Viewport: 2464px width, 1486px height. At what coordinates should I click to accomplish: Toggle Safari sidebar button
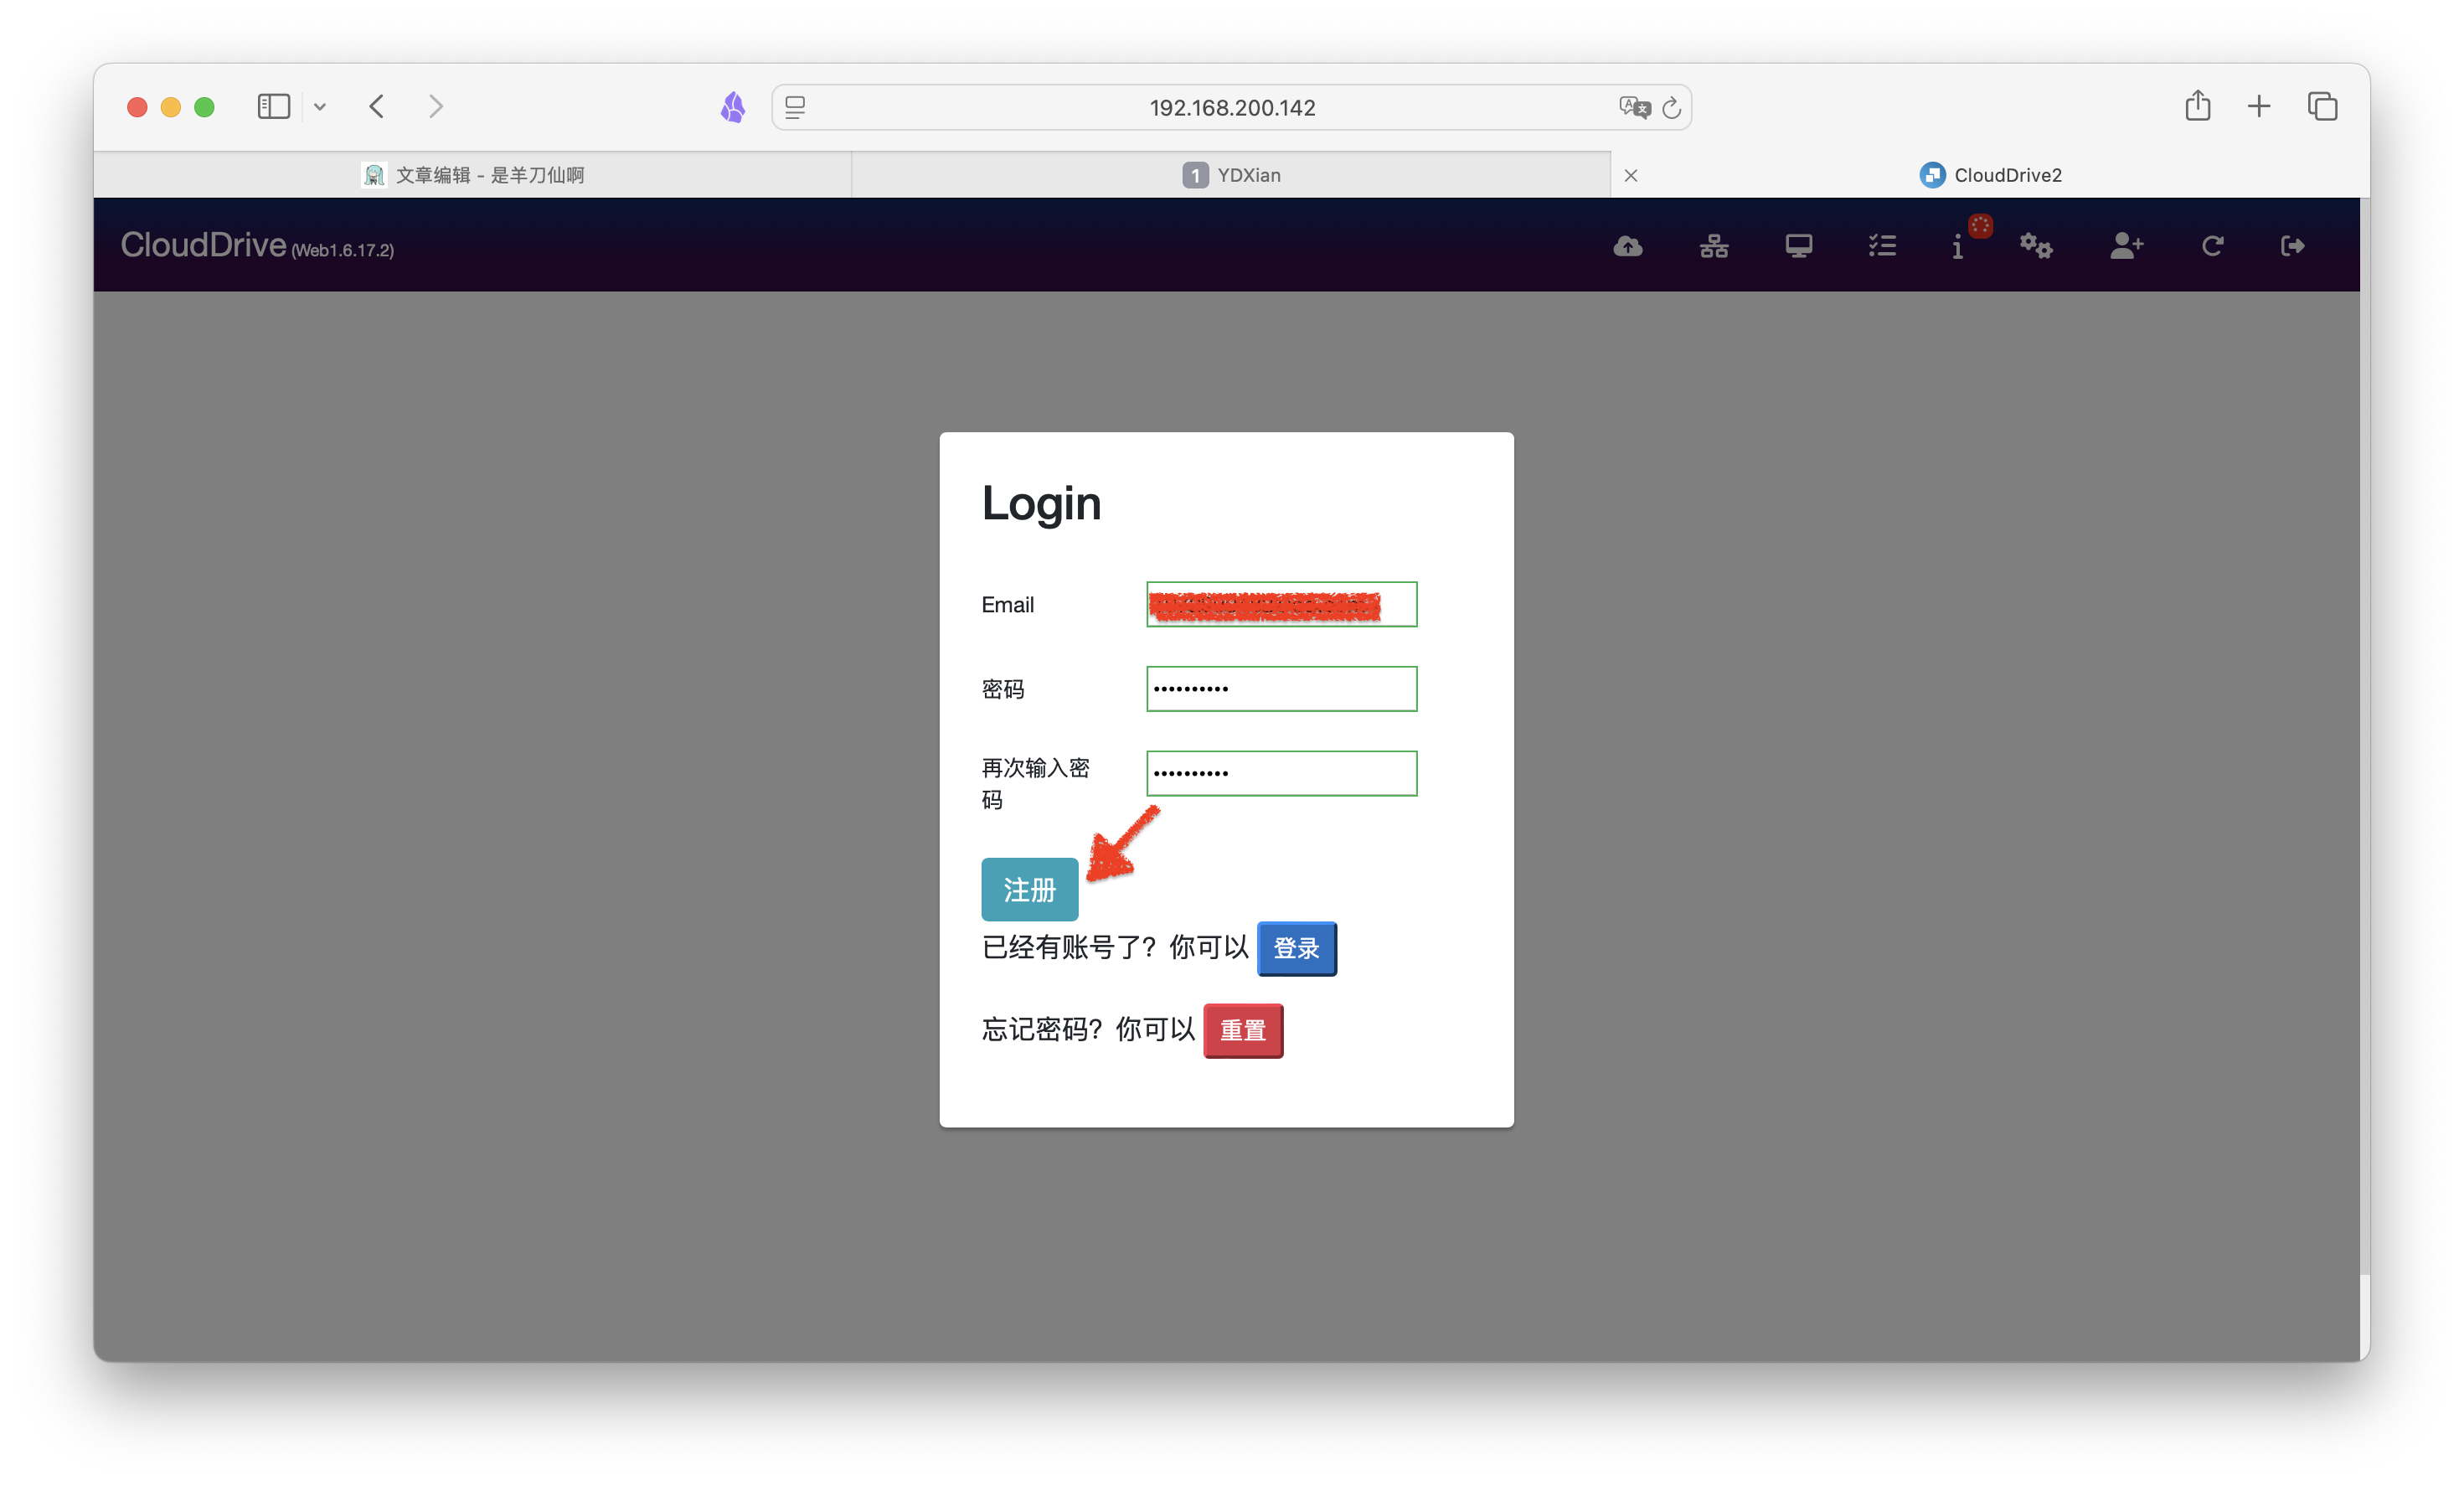coord(273,106)
